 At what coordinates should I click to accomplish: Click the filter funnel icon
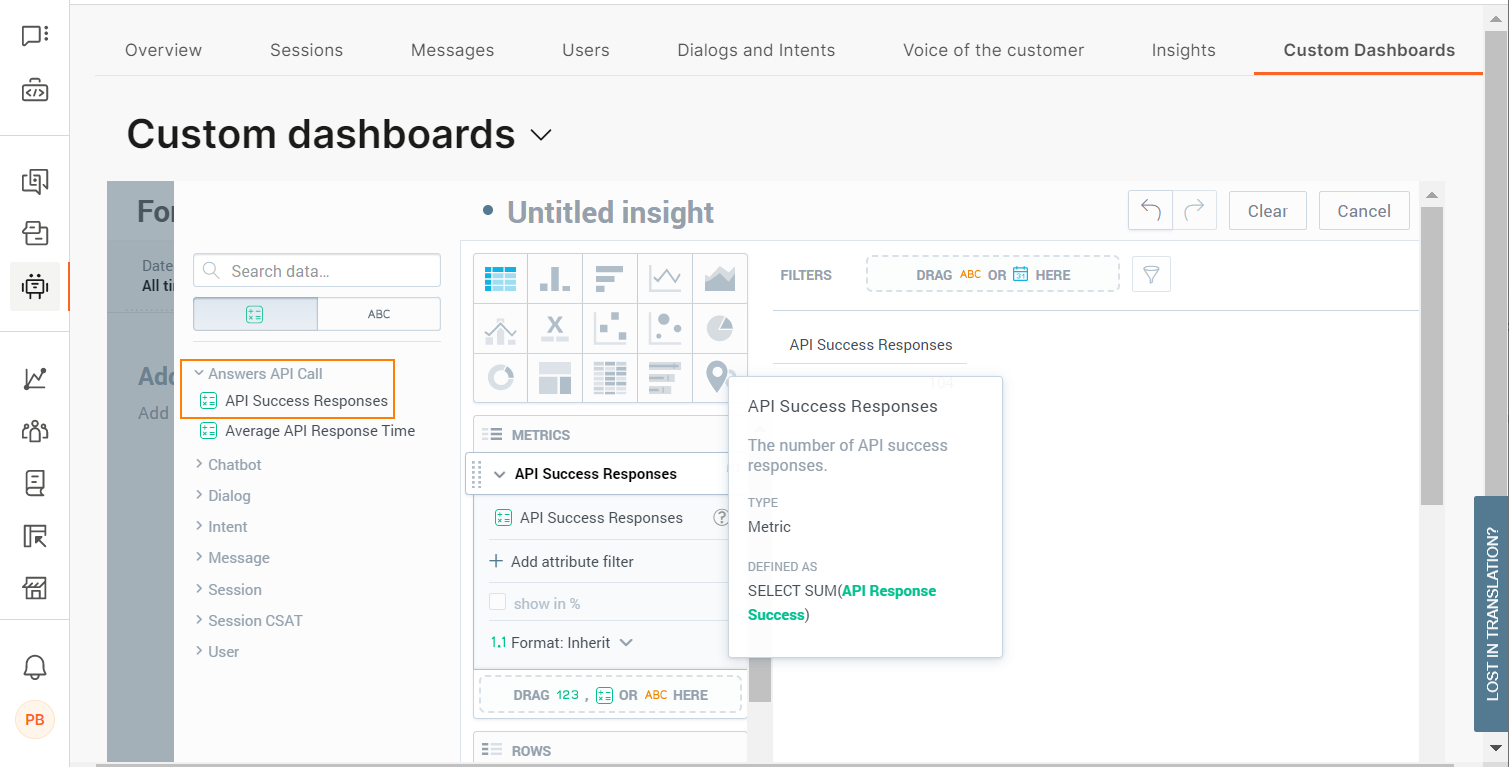(x=1151, y=274)
